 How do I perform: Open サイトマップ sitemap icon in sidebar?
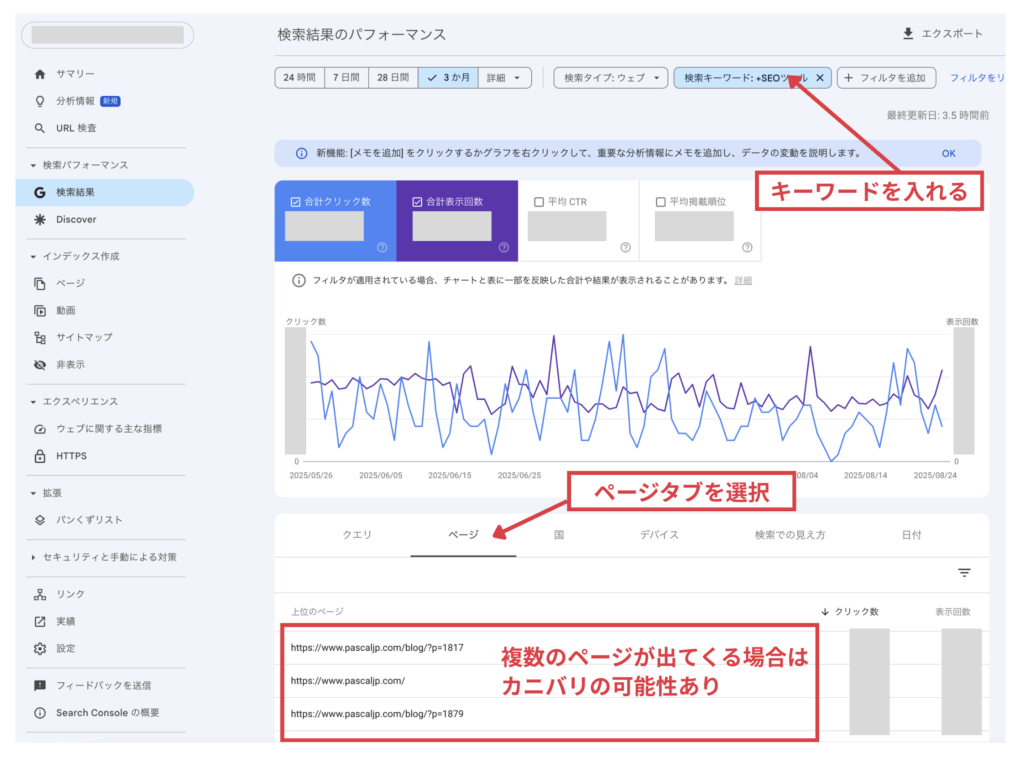(x=40, y=337)
